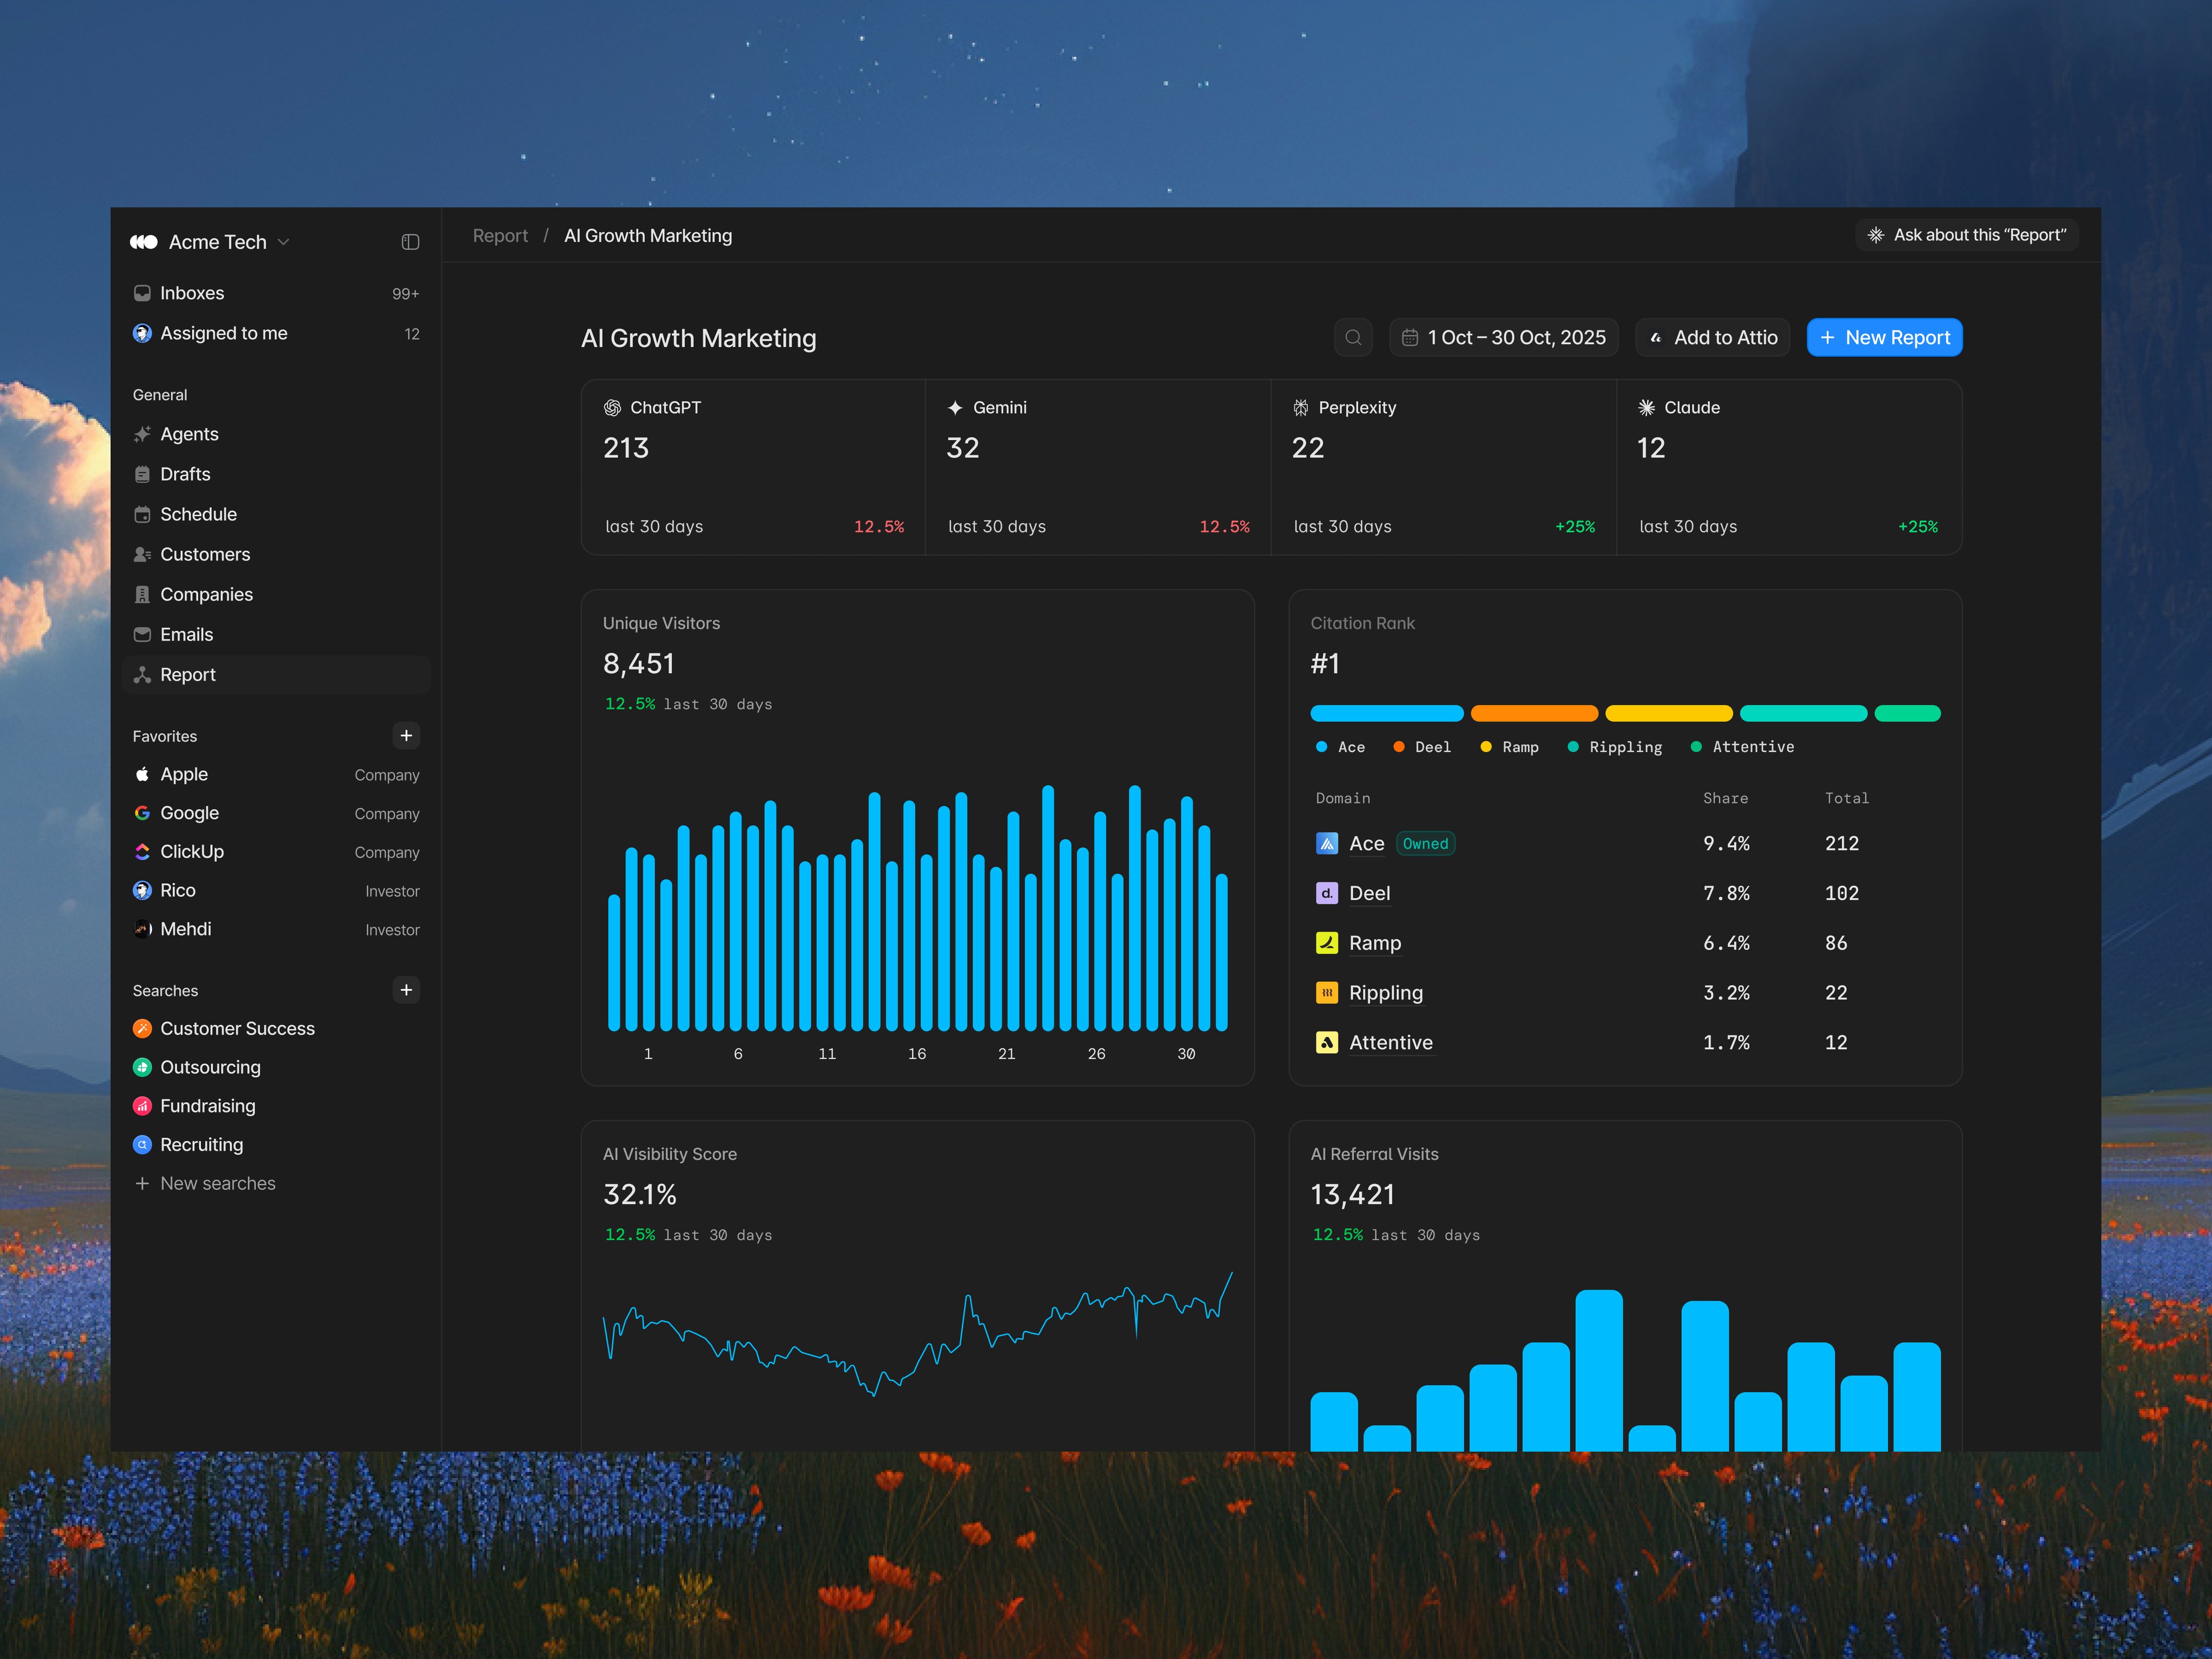Open the Deel domain link
The width and height of the screenshot is (2212, 1659).
(1369, 893)
